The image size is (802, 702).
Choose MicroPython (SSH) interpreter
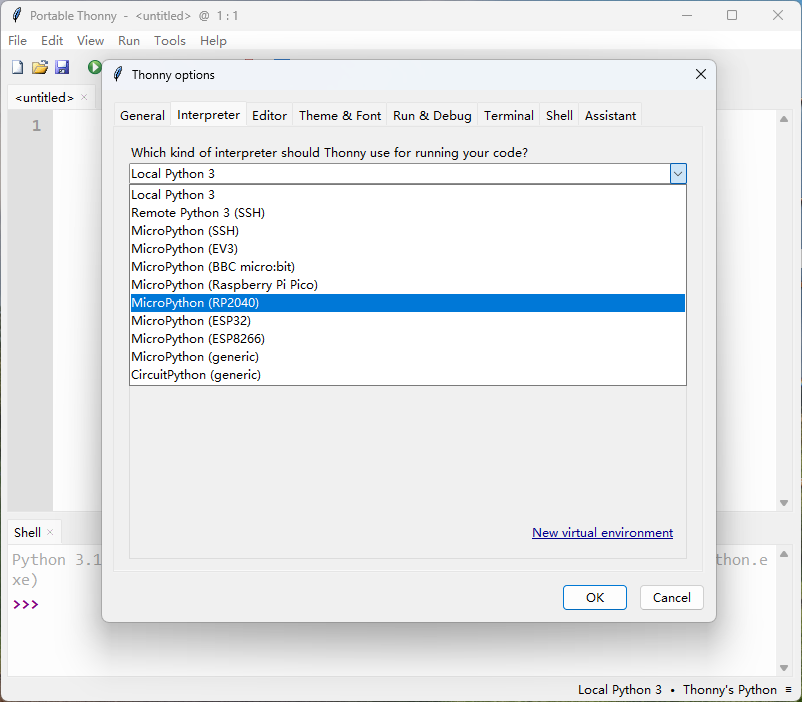(x=408, y=231)
